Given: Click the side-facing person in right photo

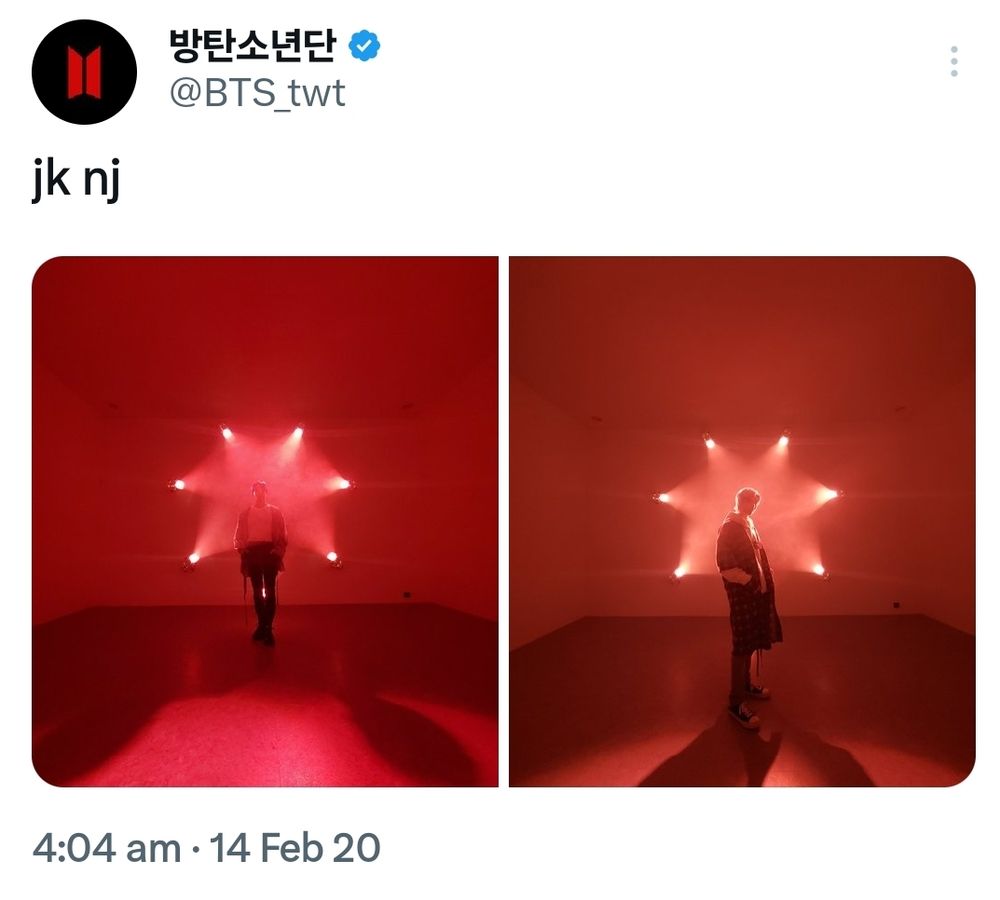Looking at the screenshot, I should [747, 606].
